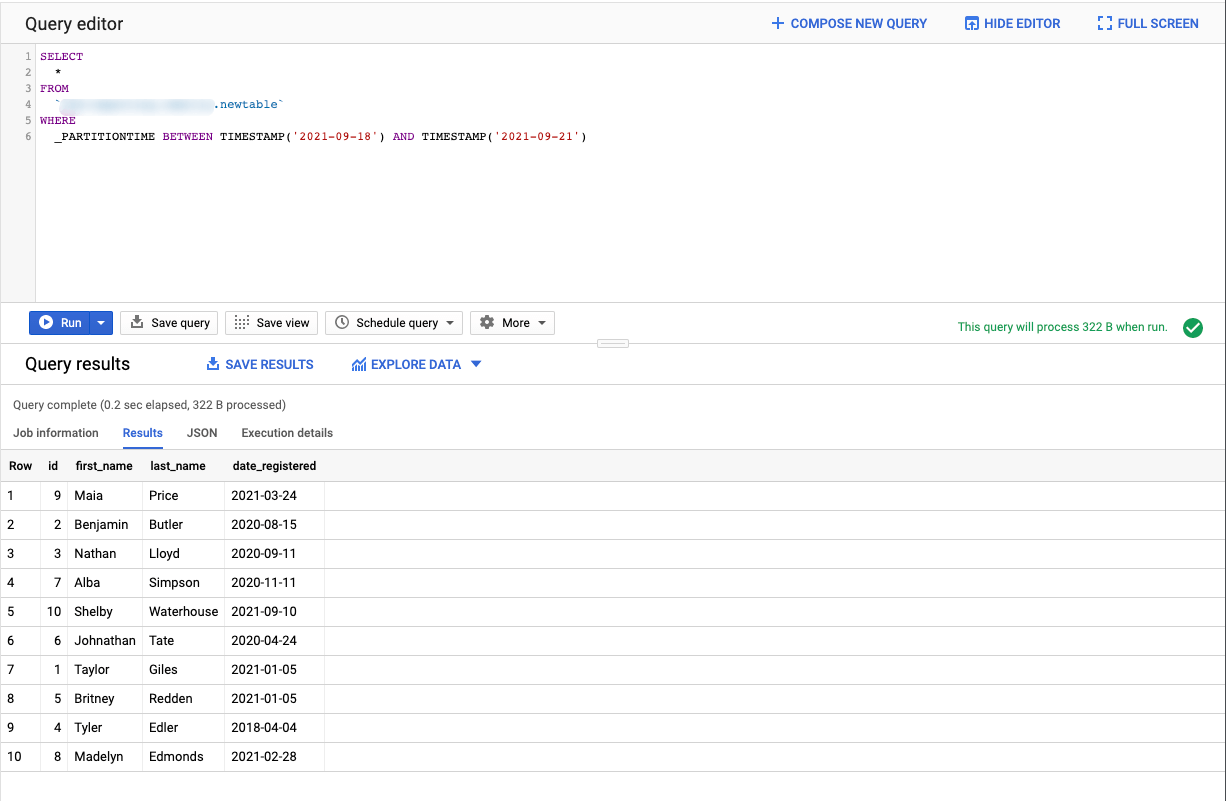
Task: Click the Run button's play icon
Action: tap(46, 322)
